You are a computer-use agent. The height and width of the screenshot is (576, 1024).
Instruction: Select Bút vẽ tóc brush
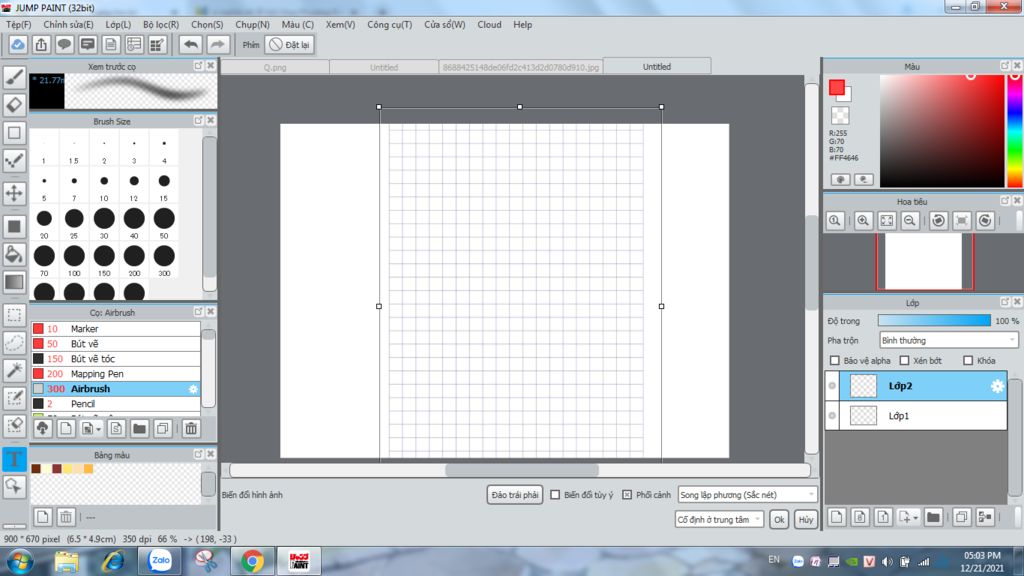(x=116, y=359)
